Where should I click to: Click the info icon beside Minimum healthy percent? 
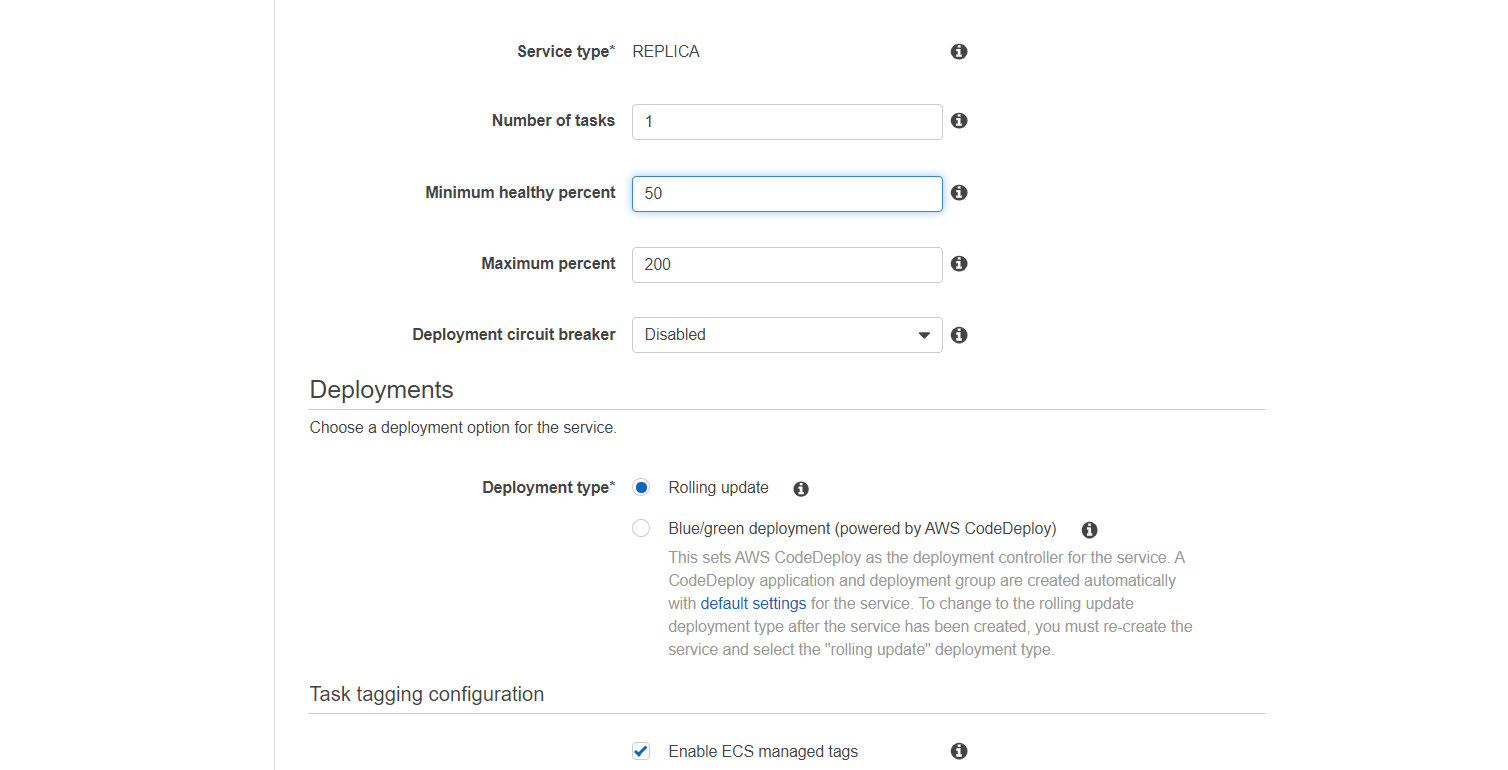(959, 192)
